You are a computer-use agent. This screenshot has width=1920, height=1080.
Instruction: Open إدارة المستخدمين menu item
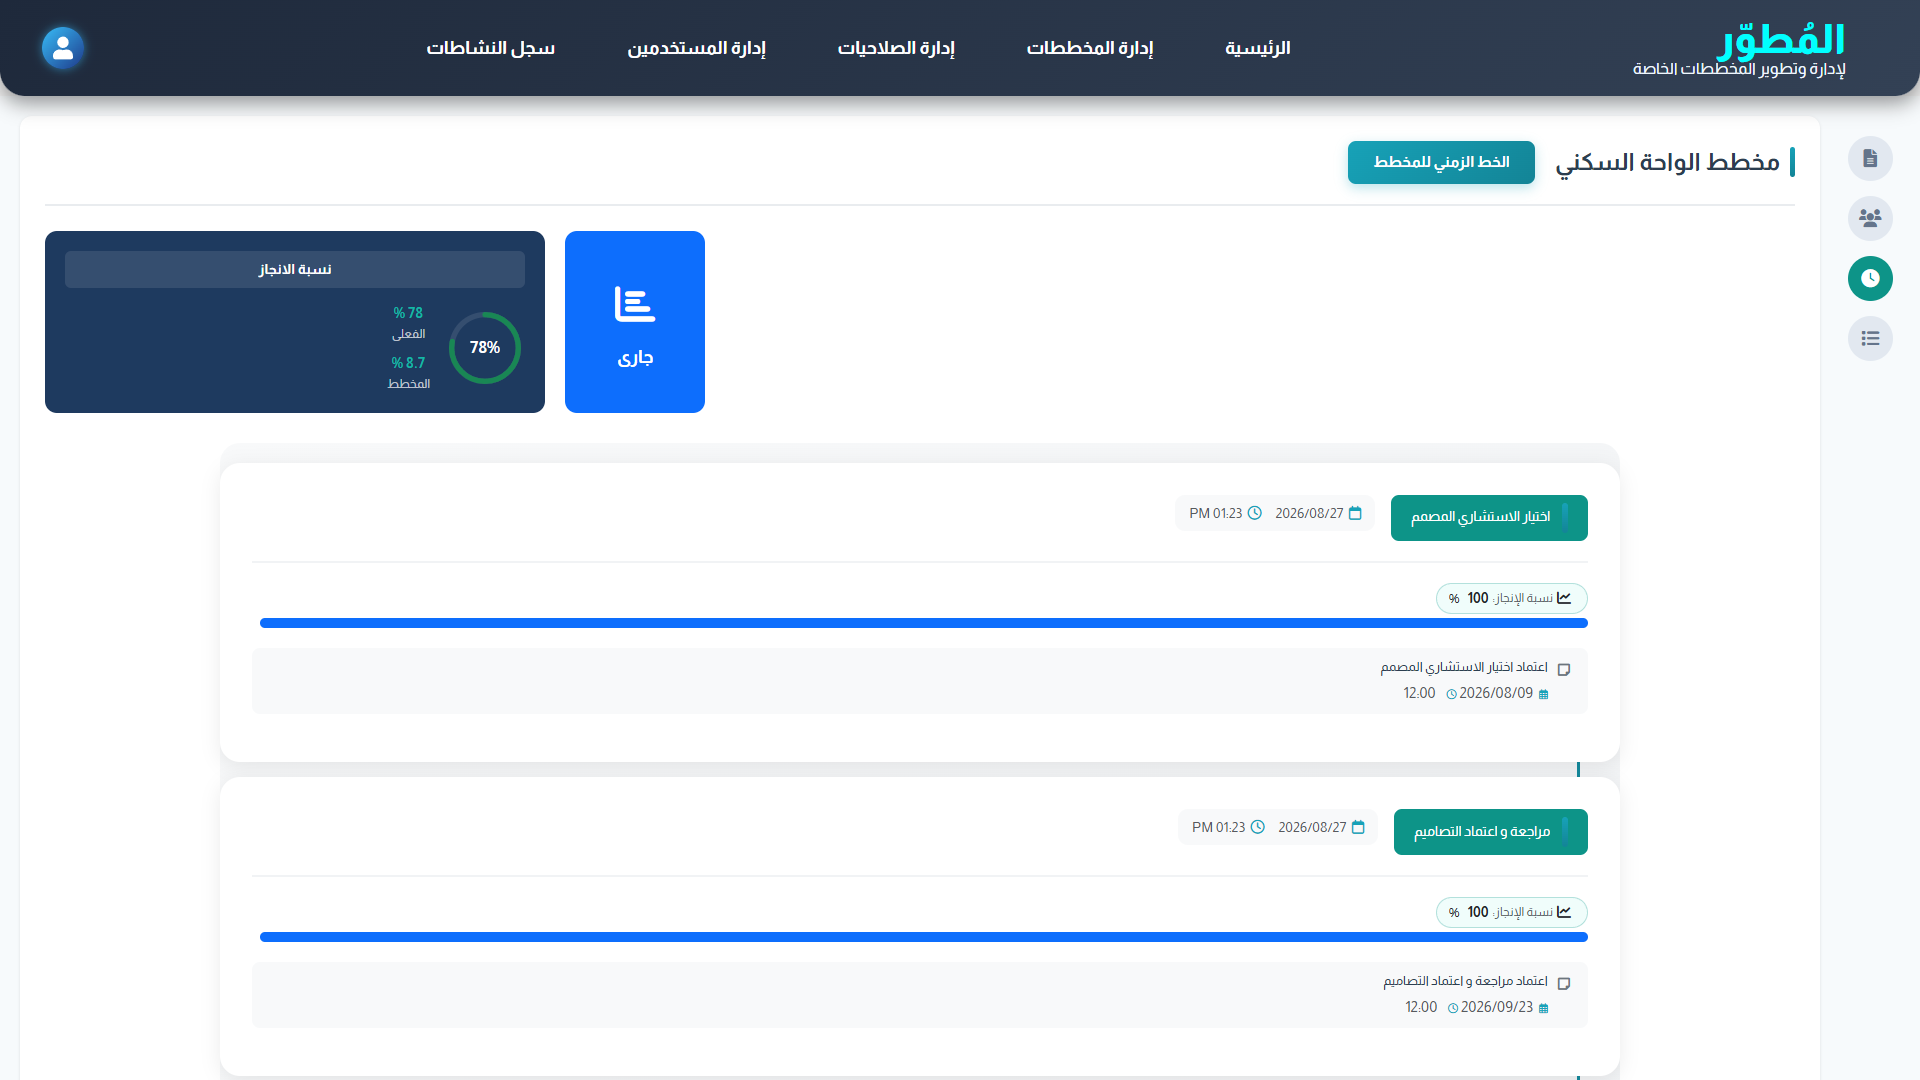tap(697, 48)
